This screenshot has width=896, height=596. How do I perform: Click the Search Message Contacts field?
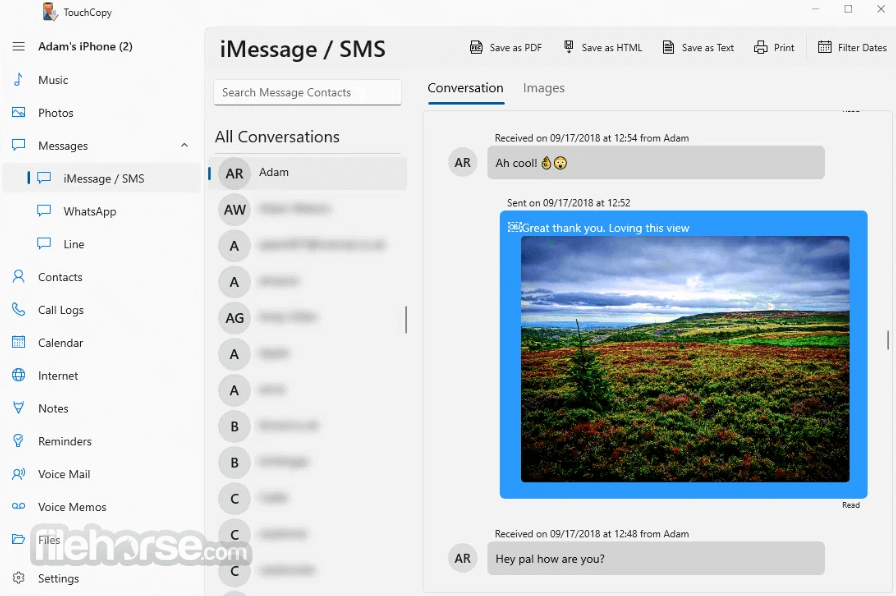[x=307, y=93]
